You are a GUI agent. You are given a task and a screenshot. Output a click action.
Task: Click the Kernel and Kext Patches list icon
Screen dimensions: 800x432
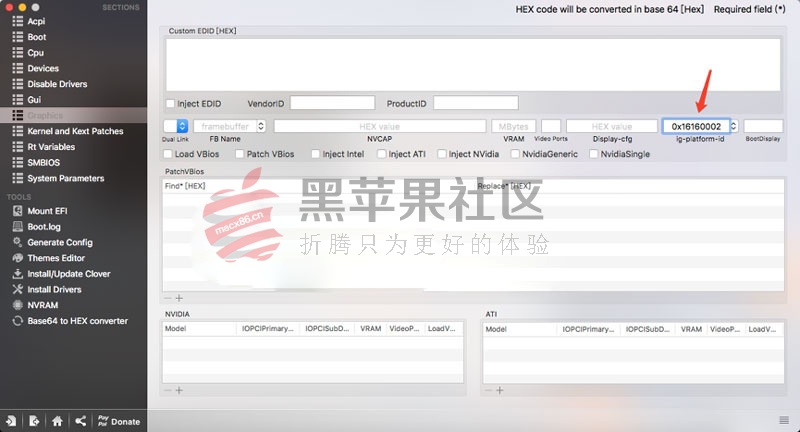(x=18, y=131)
